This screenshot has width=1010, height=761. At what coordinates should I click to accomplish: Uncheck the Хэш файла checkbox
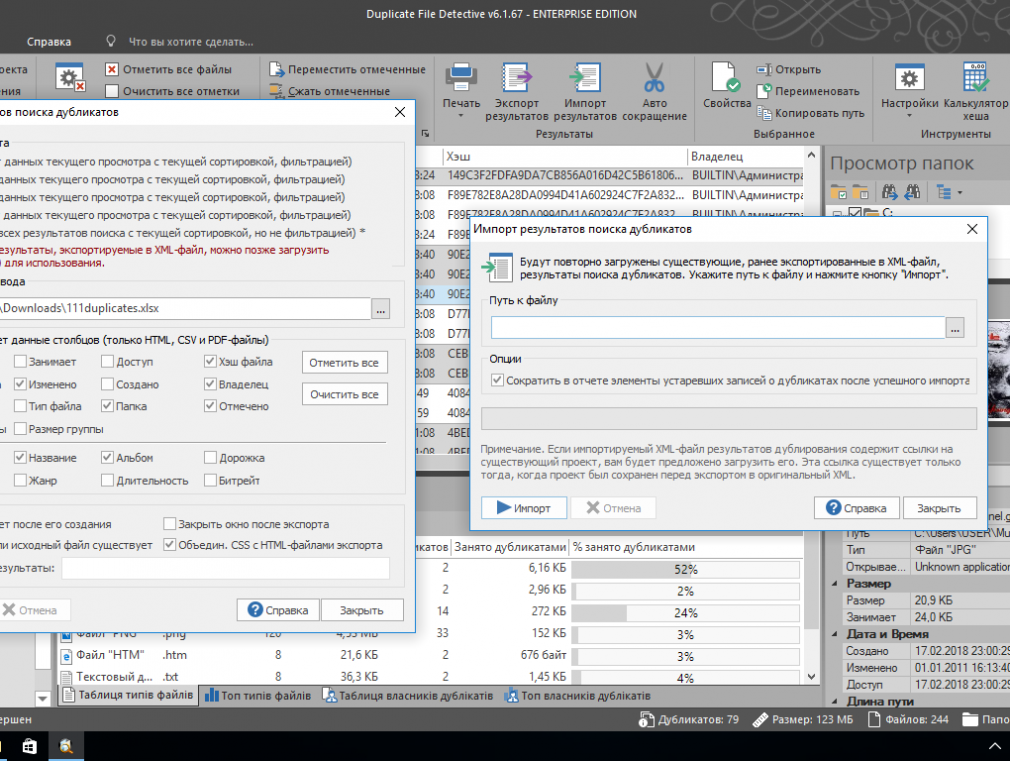[210, 361]
